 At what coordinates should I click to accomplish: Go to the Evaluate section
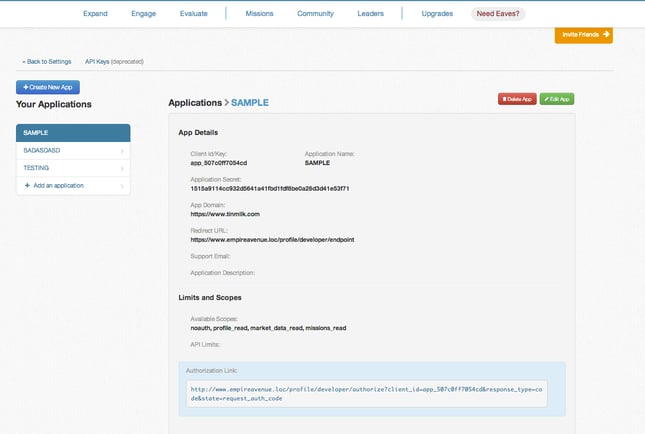click(194, 14)
